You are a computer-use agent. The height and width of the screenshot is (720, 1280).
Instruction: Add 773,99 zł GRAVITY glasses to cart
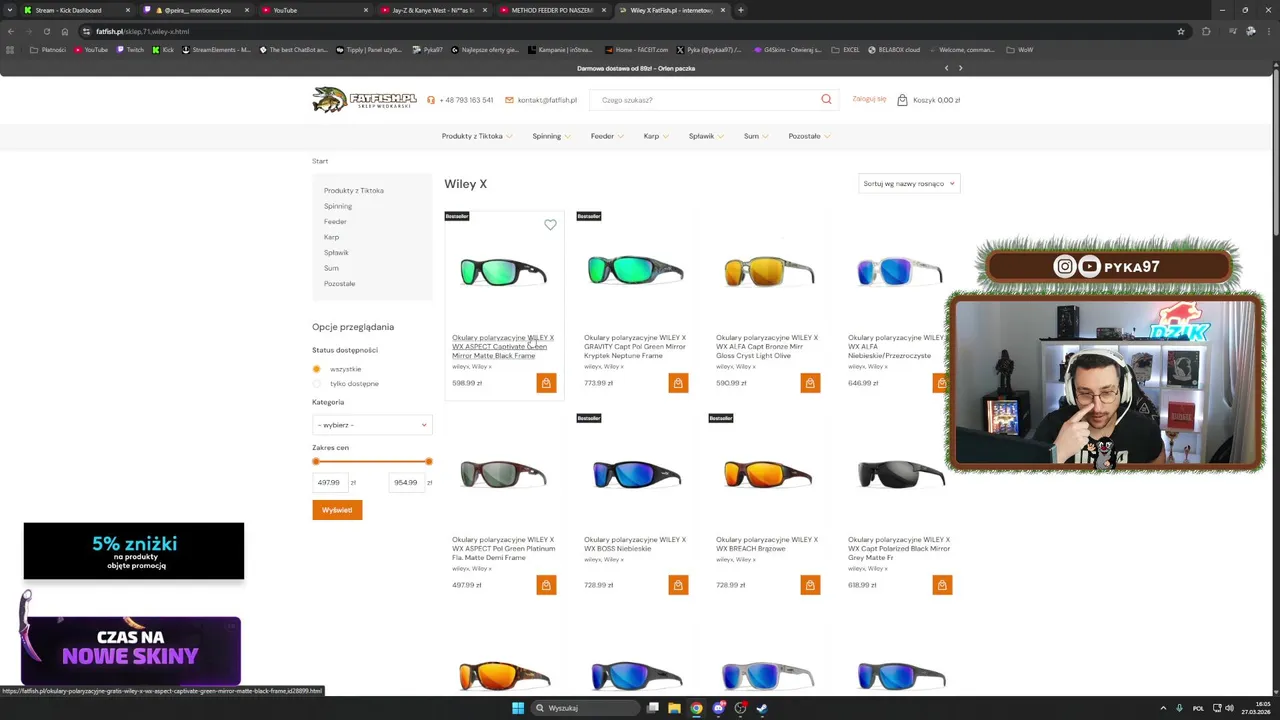pos(678,383)
